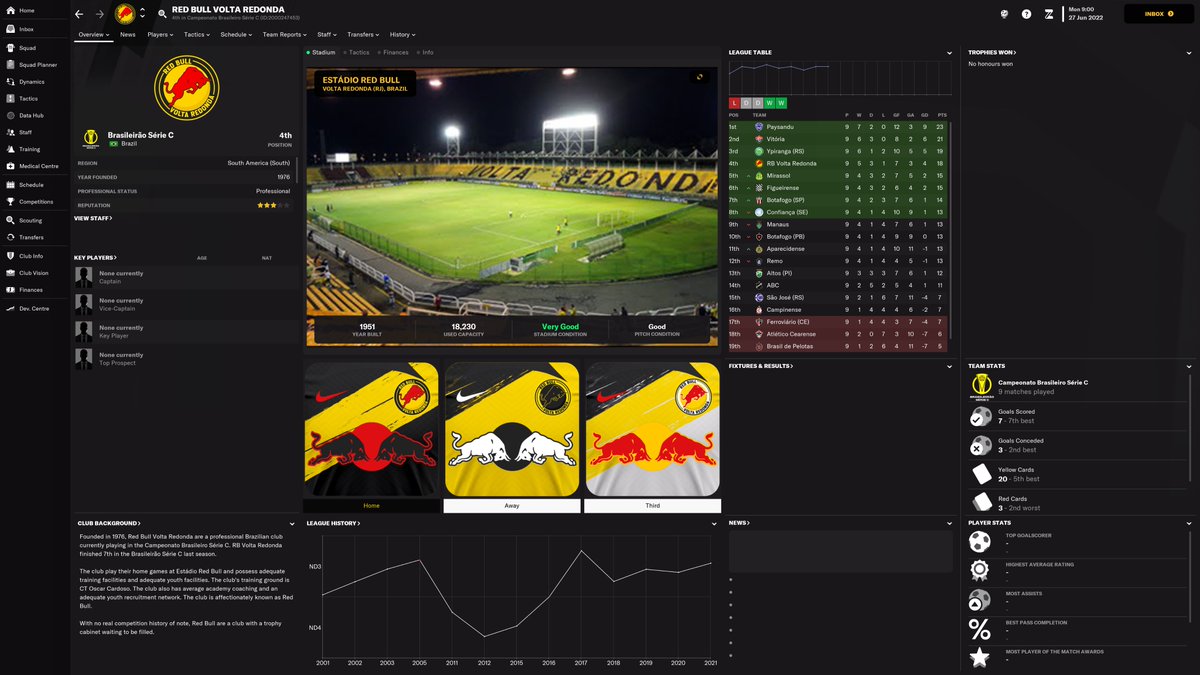This screenshot has width=1200, height=675.
Task: Open the Dev. Centre
Action: pos(34,309)
